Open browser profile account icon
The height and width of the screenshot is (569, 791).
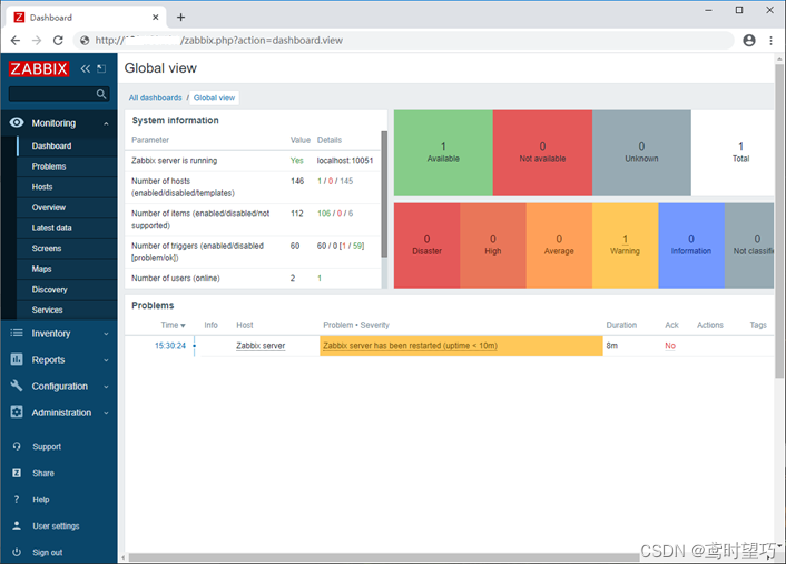tap(749, 40)
